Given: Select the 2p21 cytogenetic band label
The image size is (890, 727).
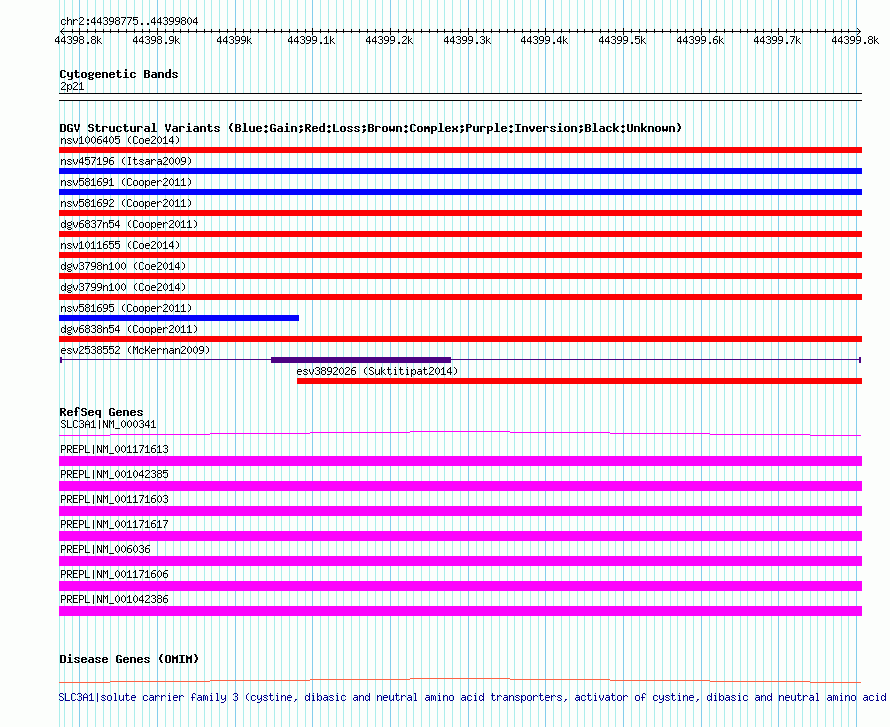Looking at the screenshot, I should point(72,86).
